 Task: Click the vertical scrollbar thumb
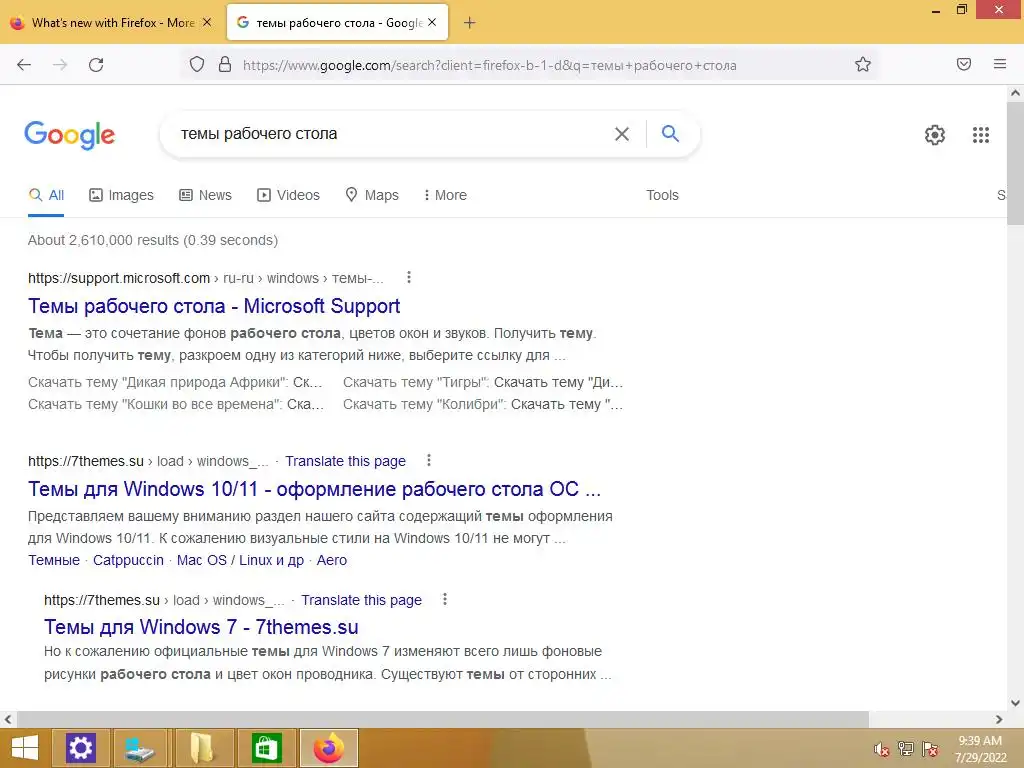[x=1015, y=163]
